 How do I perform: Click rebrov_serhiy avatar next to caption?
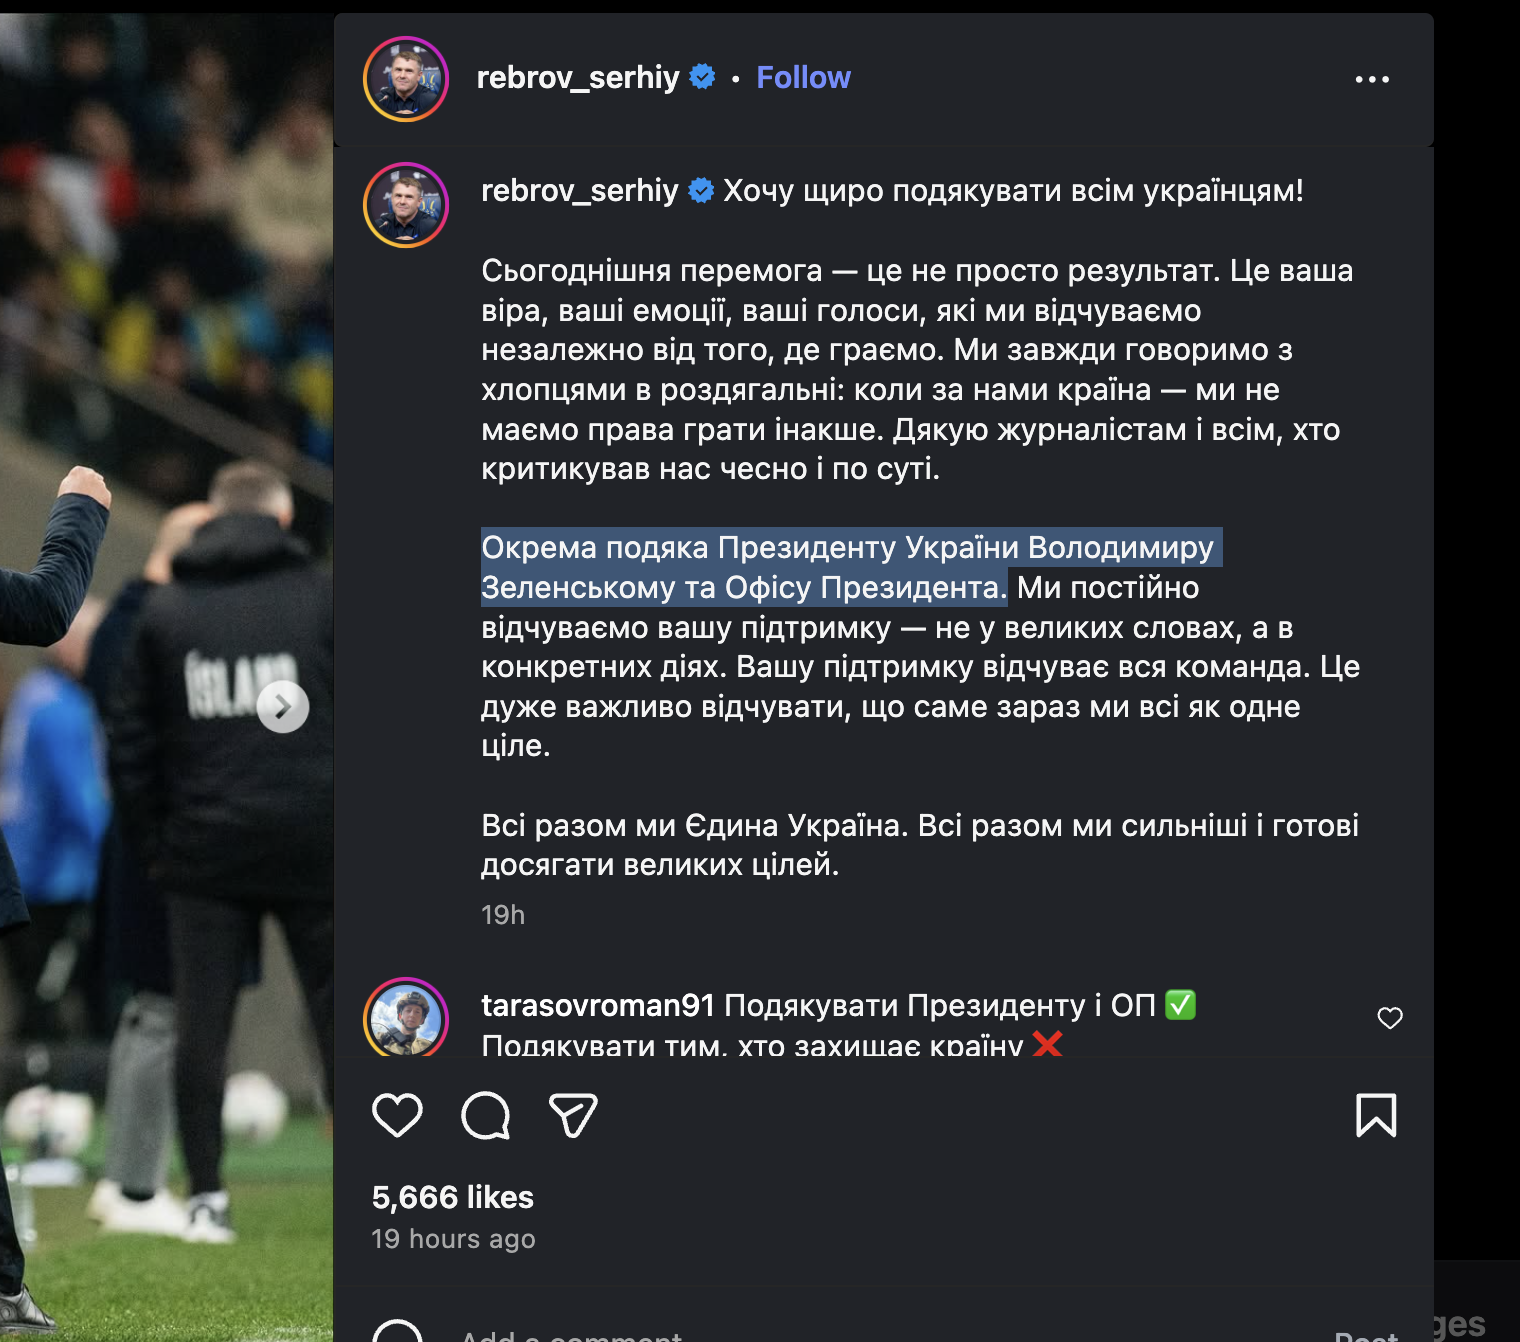point(406,205)
